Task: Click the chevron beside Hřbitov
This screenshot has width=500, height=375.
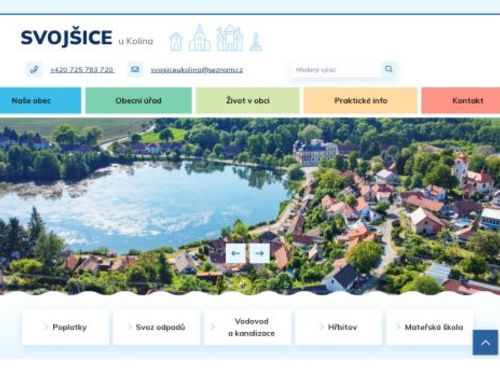Action: [321, 327]
